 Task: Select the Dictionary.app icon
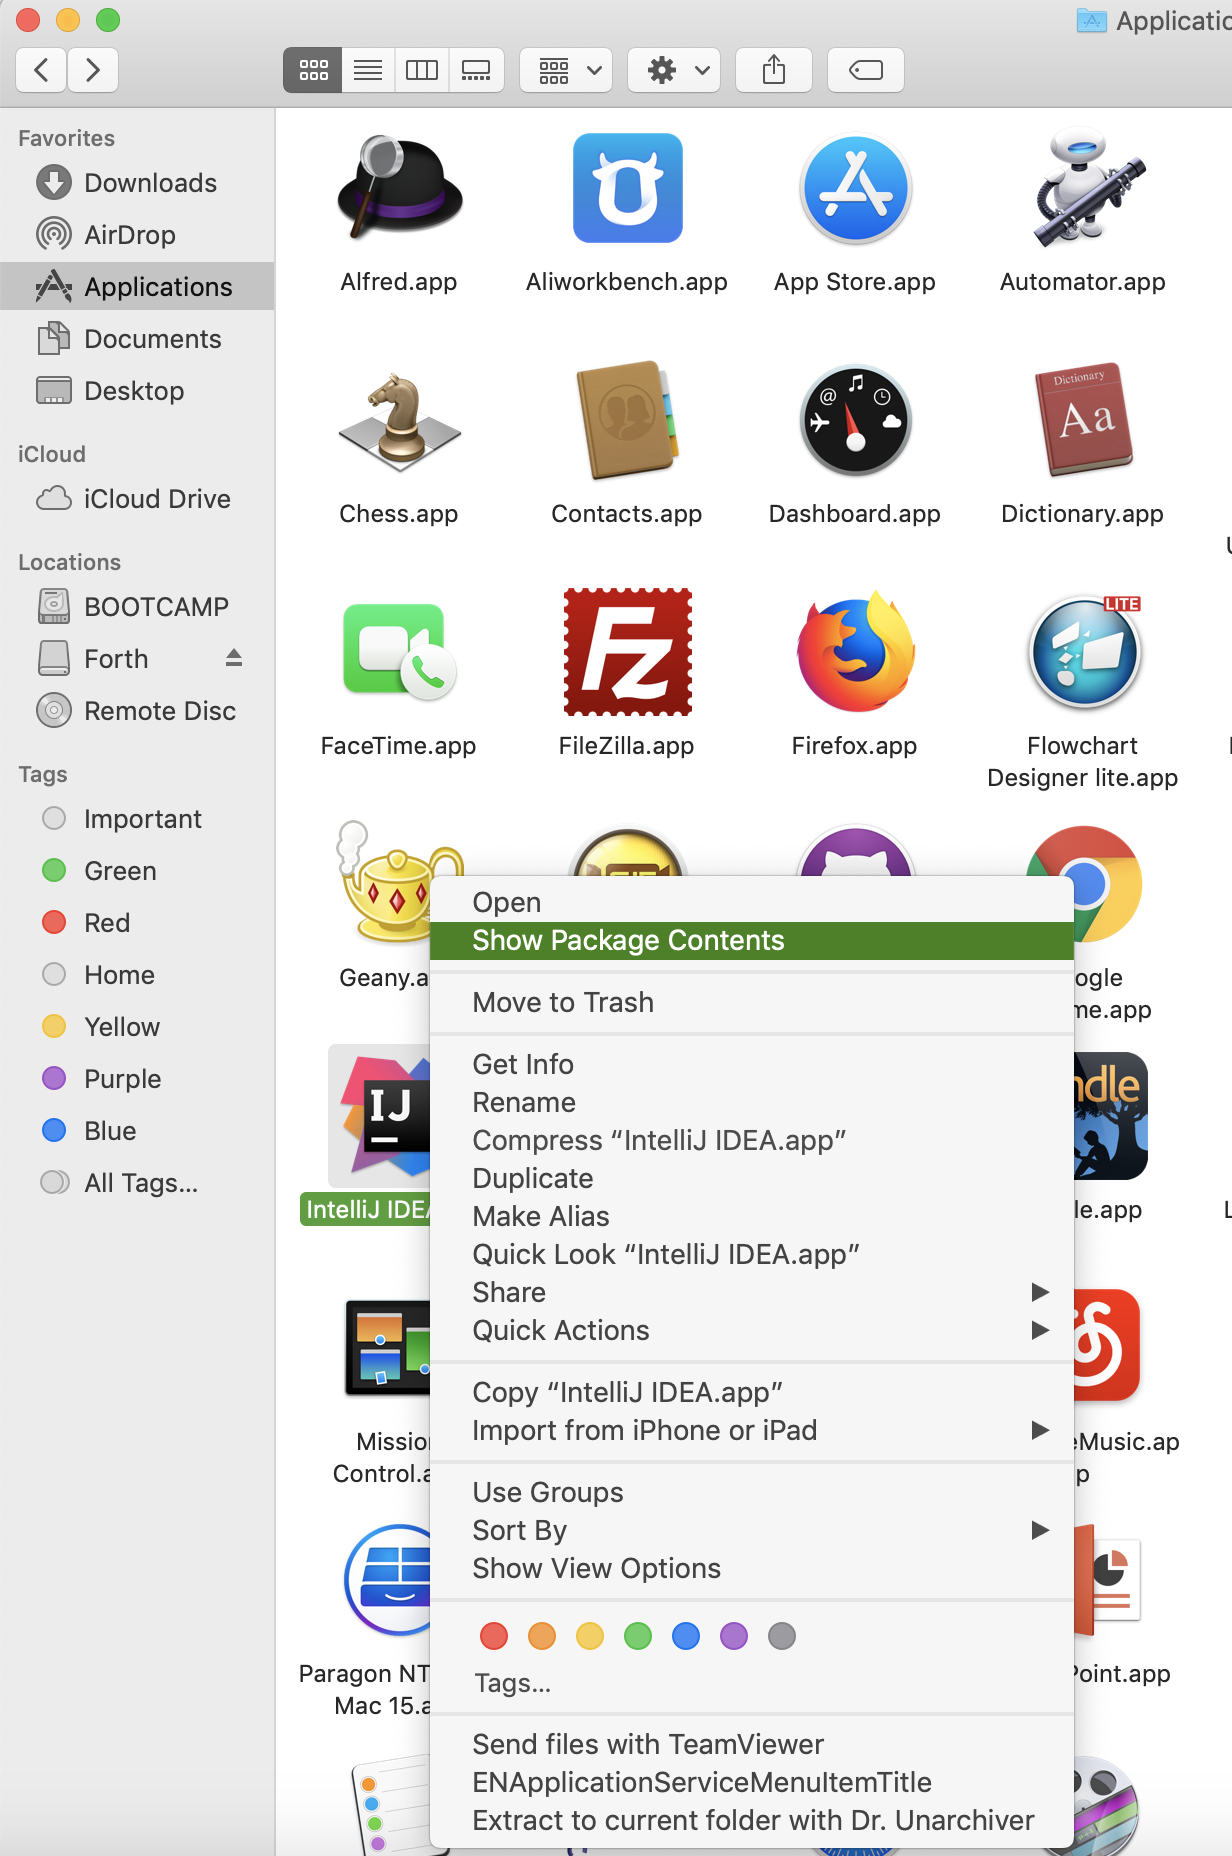(1084, 421)
